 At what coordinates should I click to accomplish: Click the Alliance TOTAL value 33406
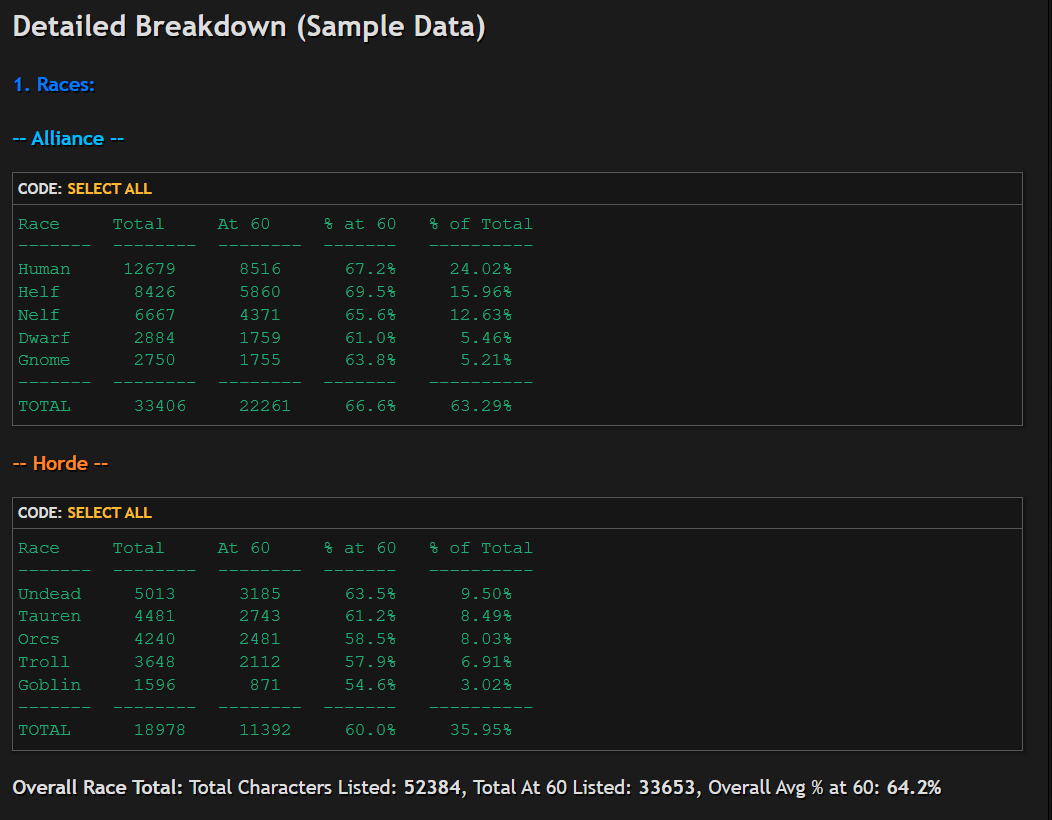click(160, 406)
